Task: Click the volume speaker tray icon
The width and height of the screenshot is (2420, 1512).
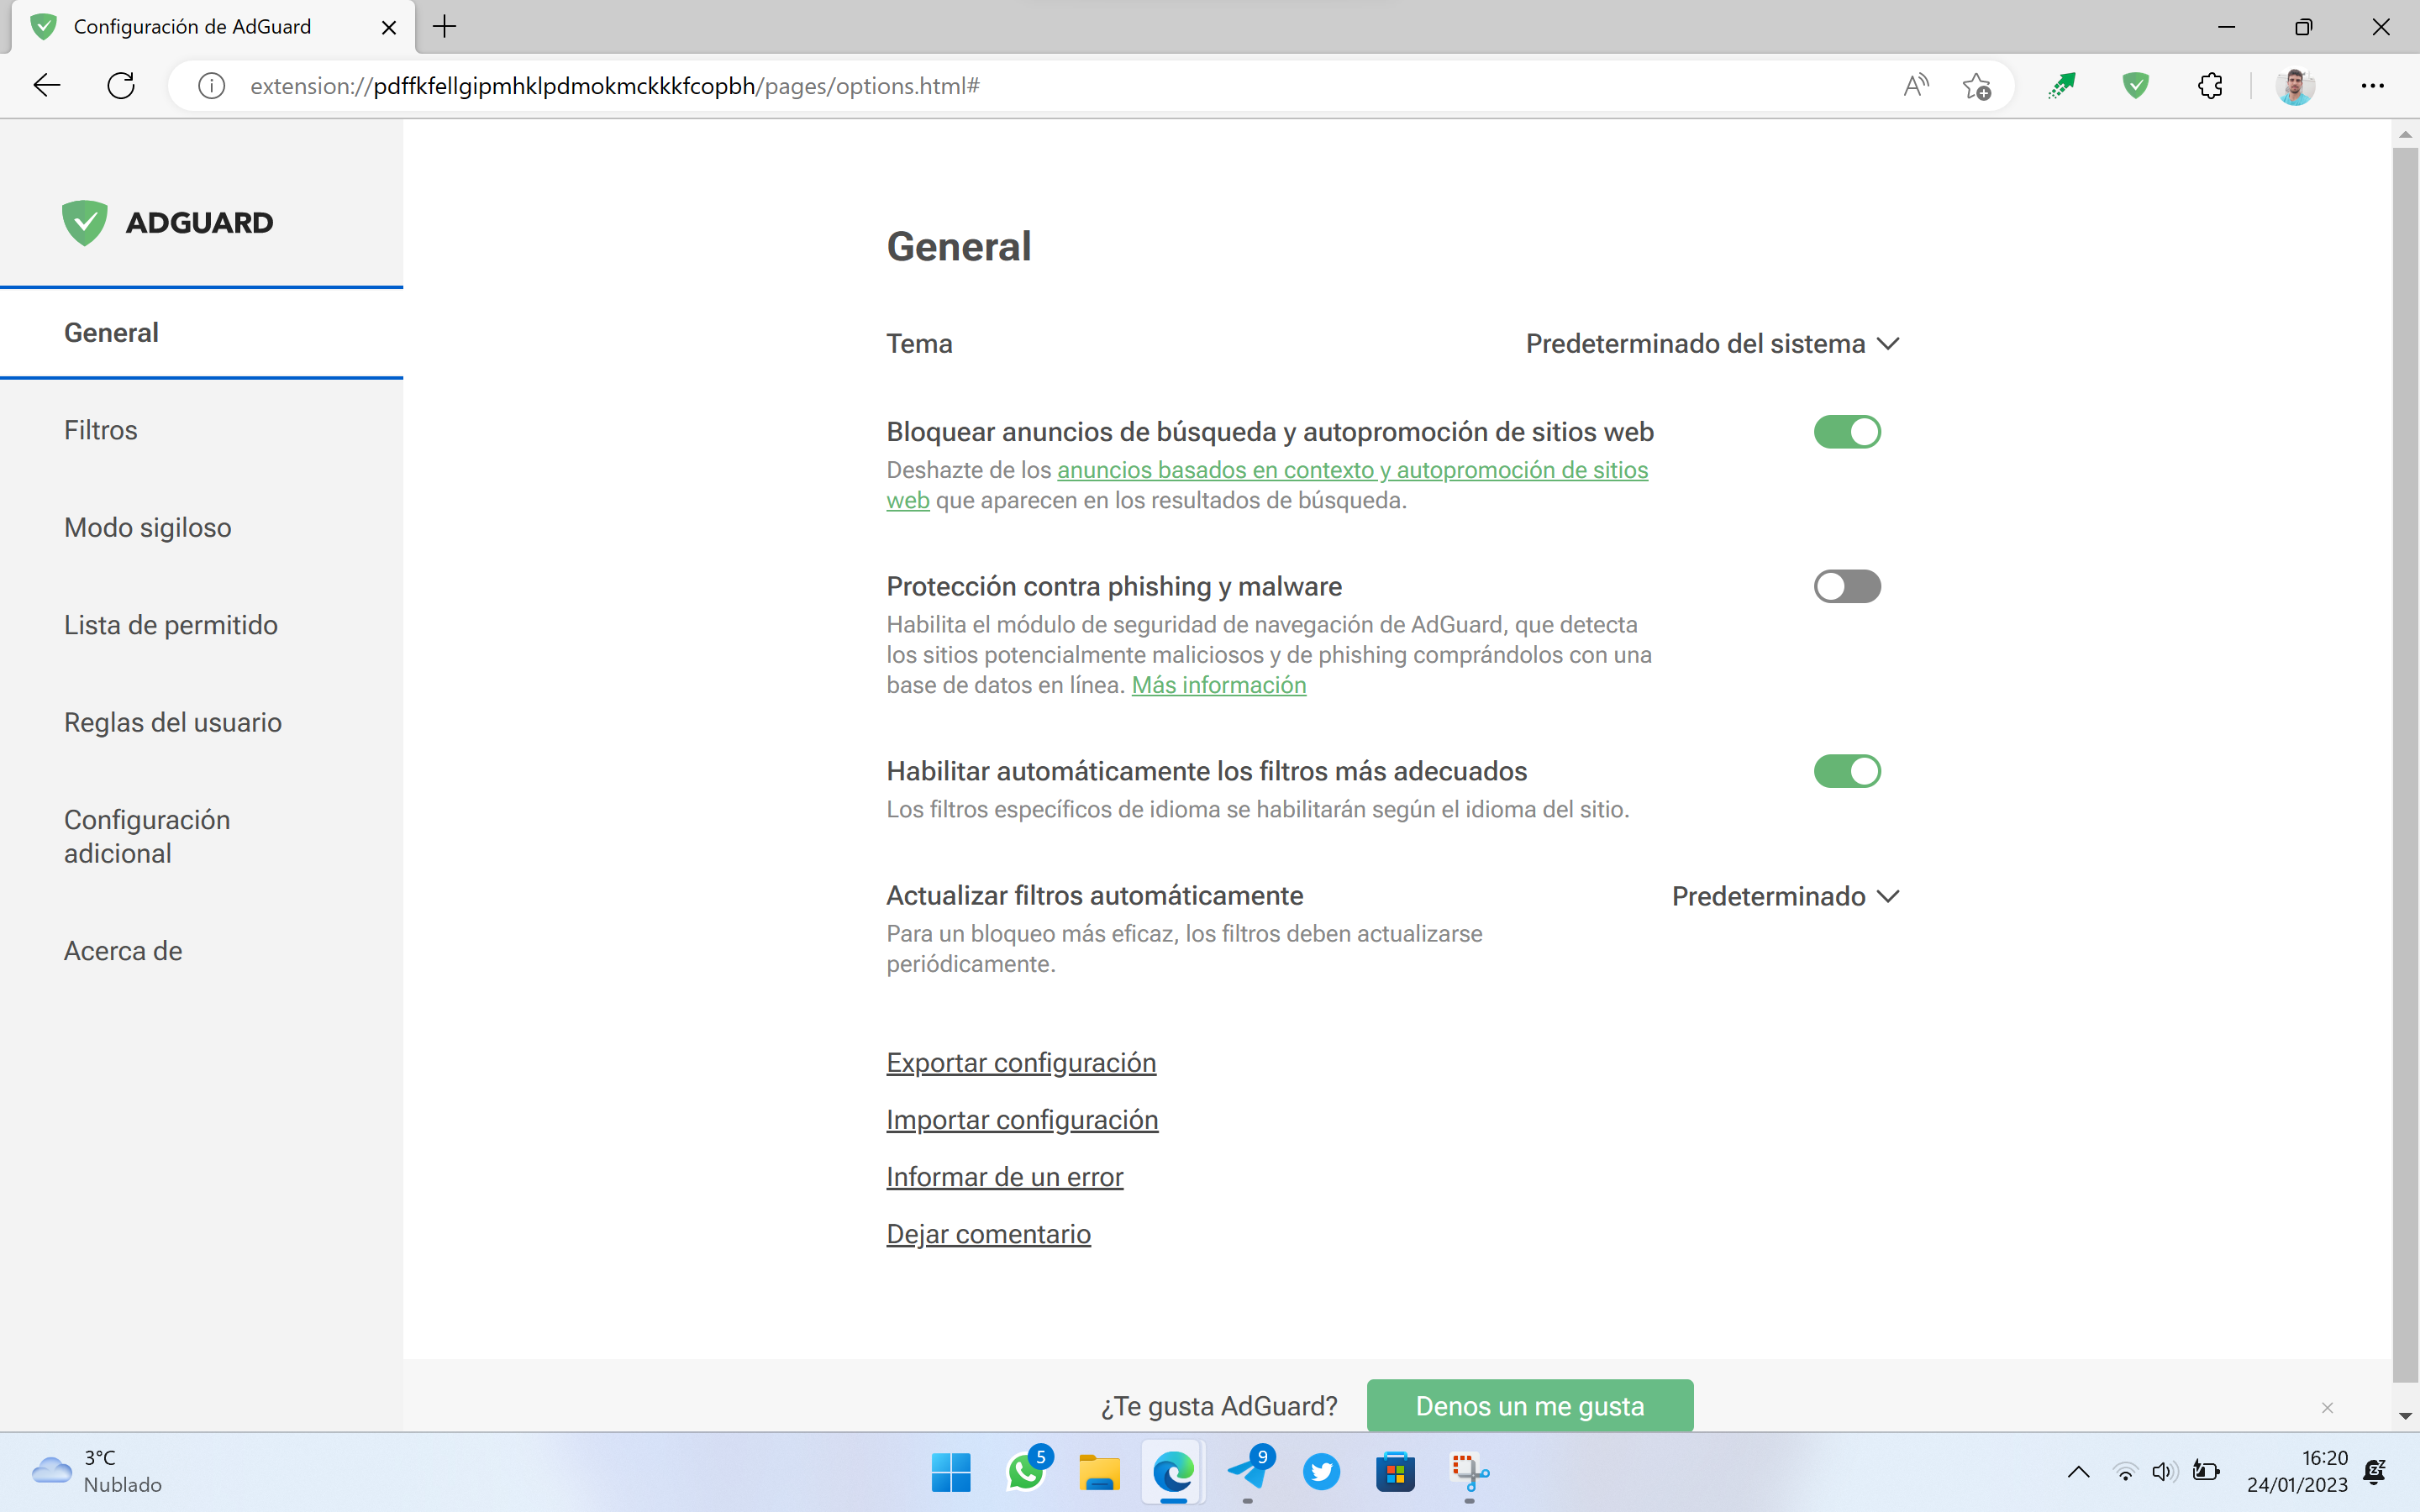Action: (2165, 1471)
